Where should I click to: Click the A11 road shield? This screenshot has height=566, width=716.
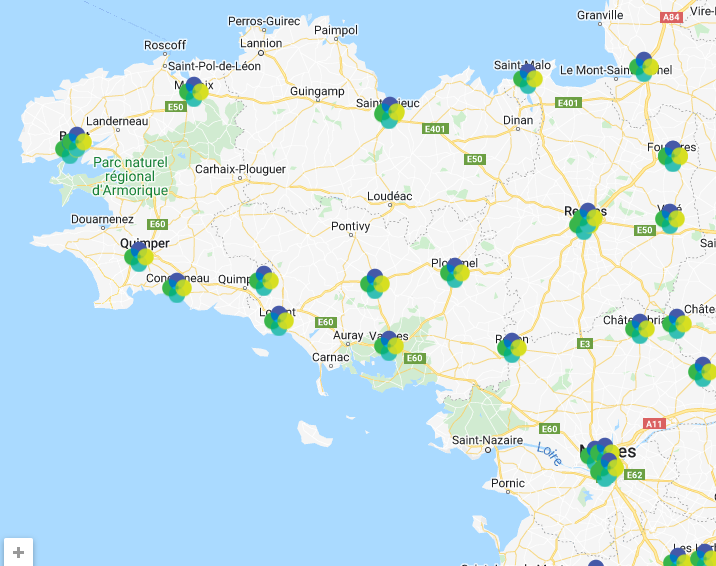654,424
